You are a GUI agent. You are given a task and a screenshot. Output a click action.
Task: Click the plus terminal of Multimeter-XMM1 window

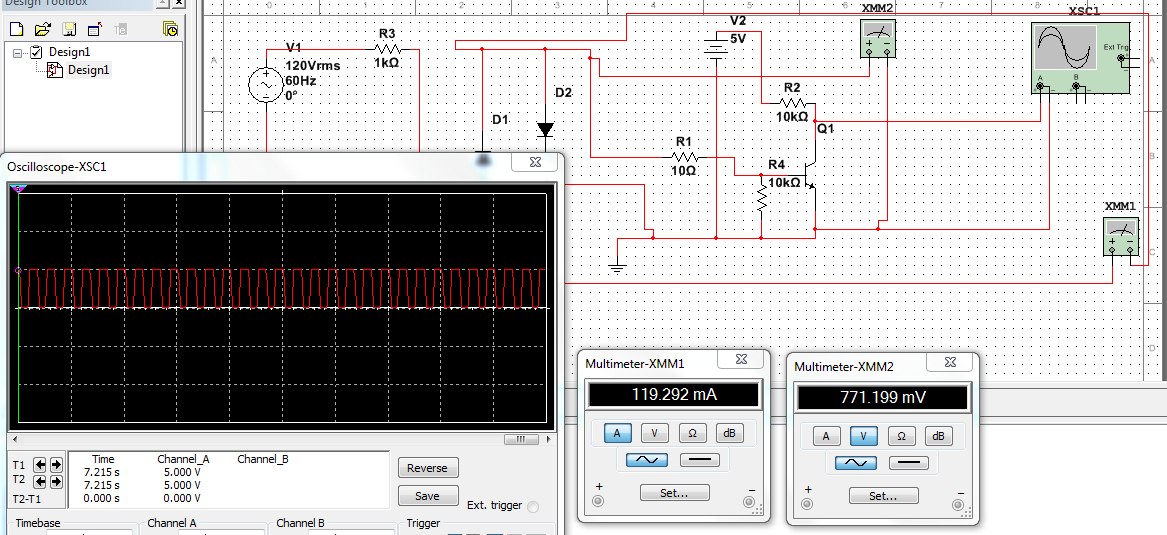598,500
